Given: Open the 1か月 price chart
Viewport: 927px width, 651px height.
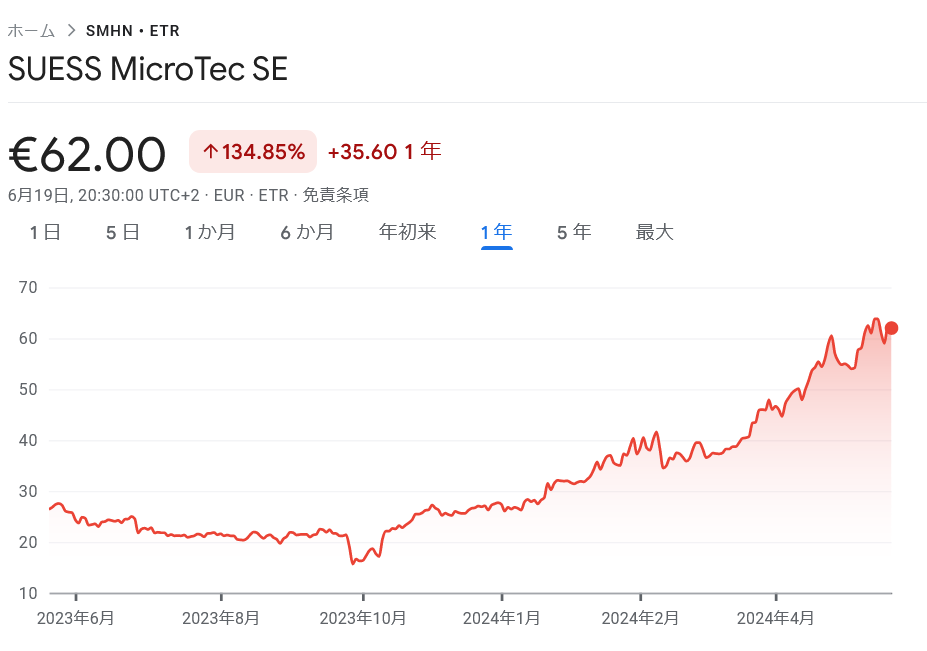Looking at the screenshot, I should 210,231.
